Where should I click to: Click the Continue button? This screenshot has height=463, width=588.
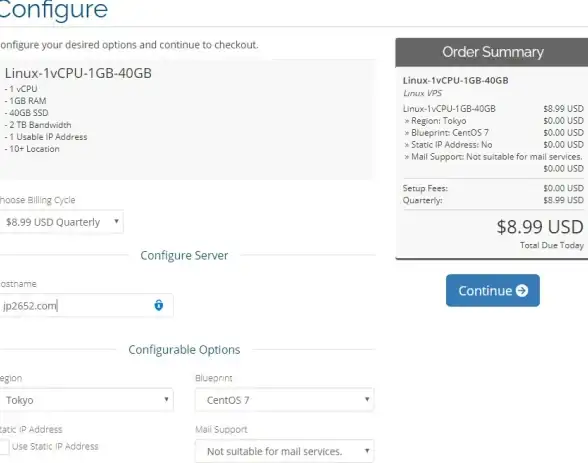click(x=493, y=291)
